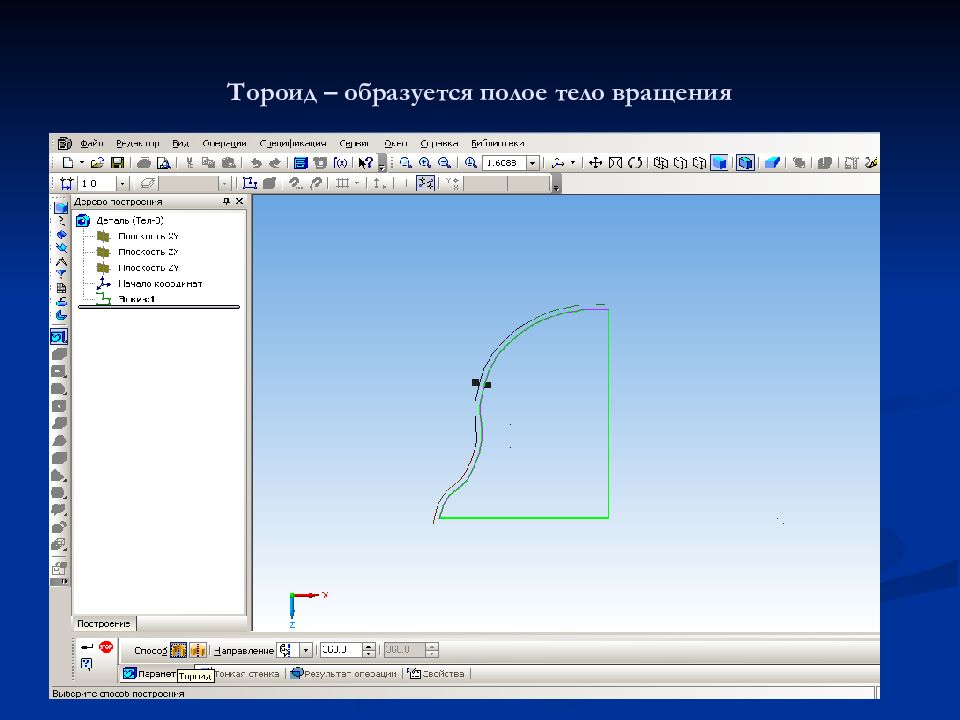Image resolution: width=960 pixels, height=720 pixels.
Task: Click the rotation angle input field
Action: (341, 650)
